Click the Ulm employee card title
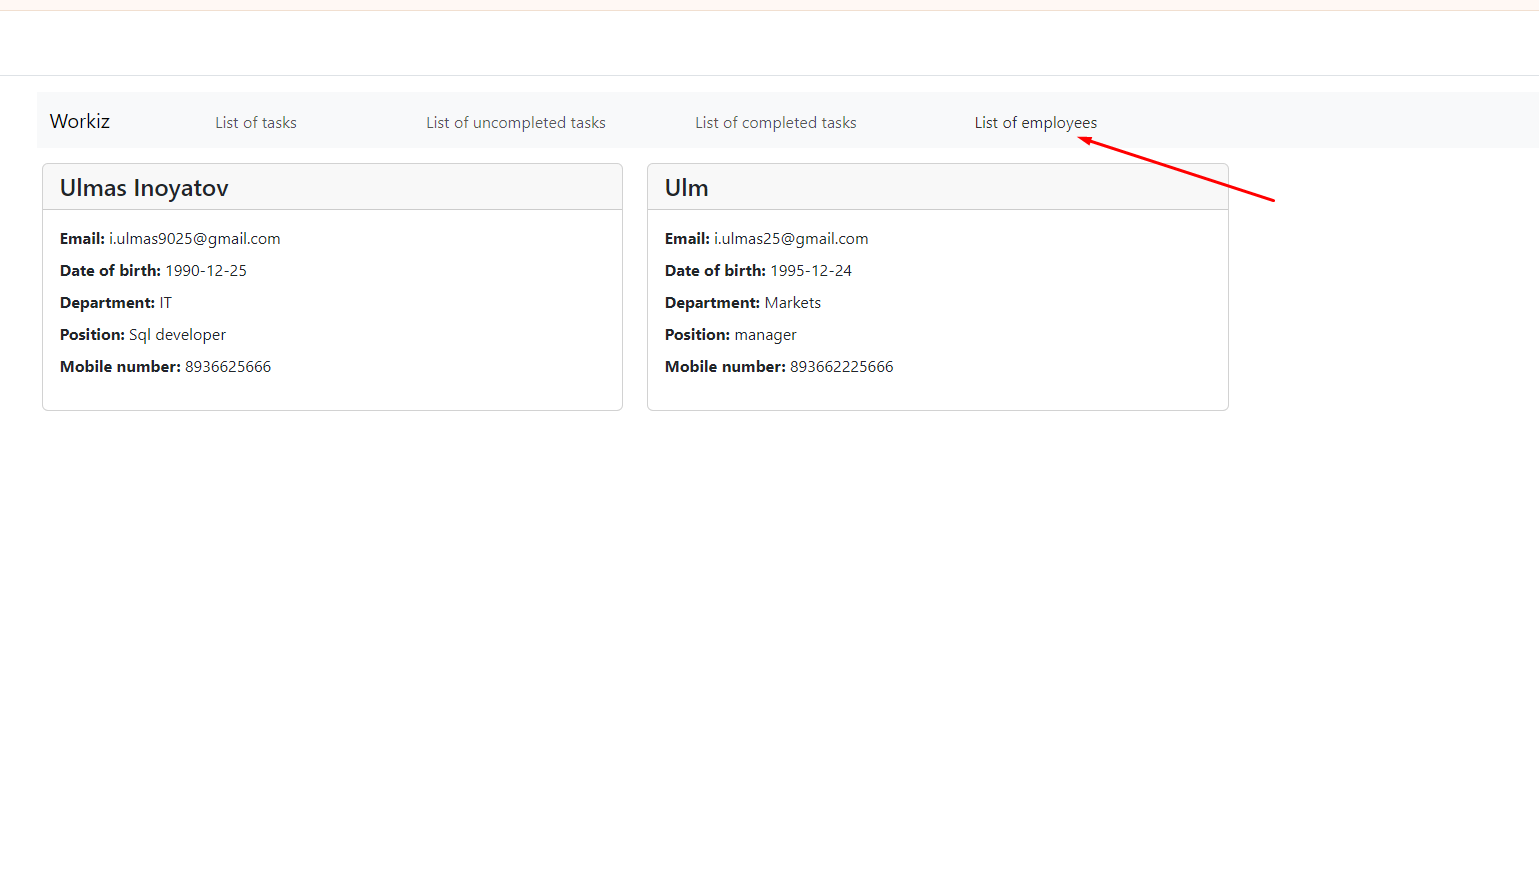Image resolution: width=1539 pixels, height=890 pixels. (x=687, y=188)
